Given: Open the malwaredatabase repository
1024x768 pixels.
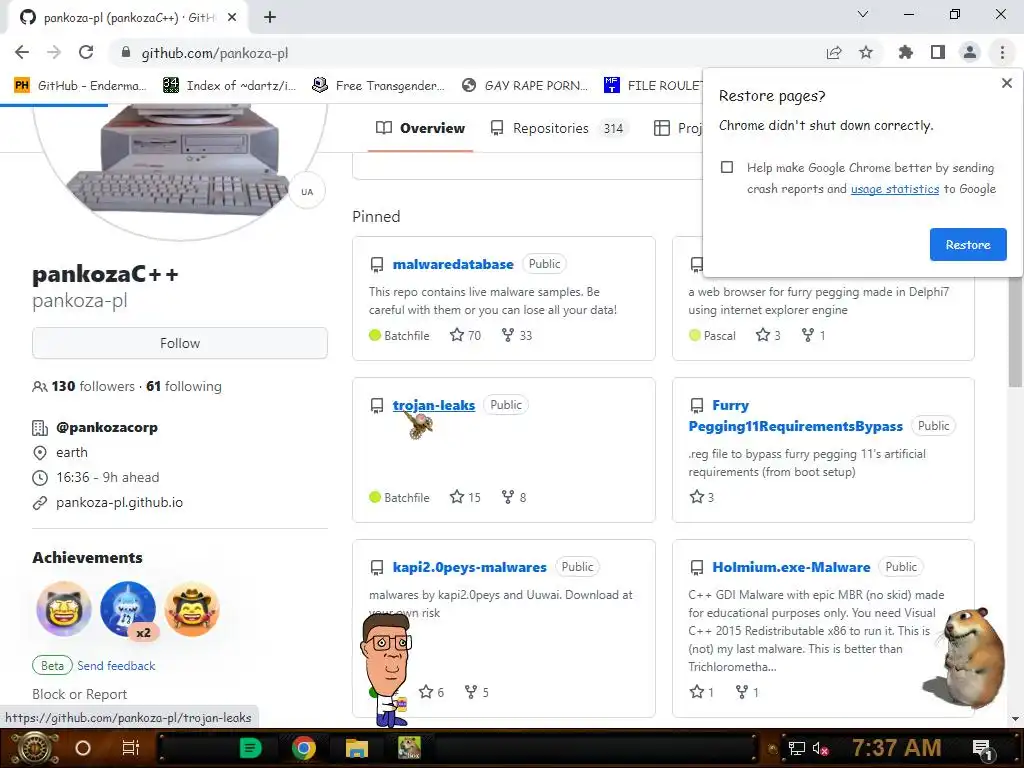Looking at the screenshot, I should 453,264.
